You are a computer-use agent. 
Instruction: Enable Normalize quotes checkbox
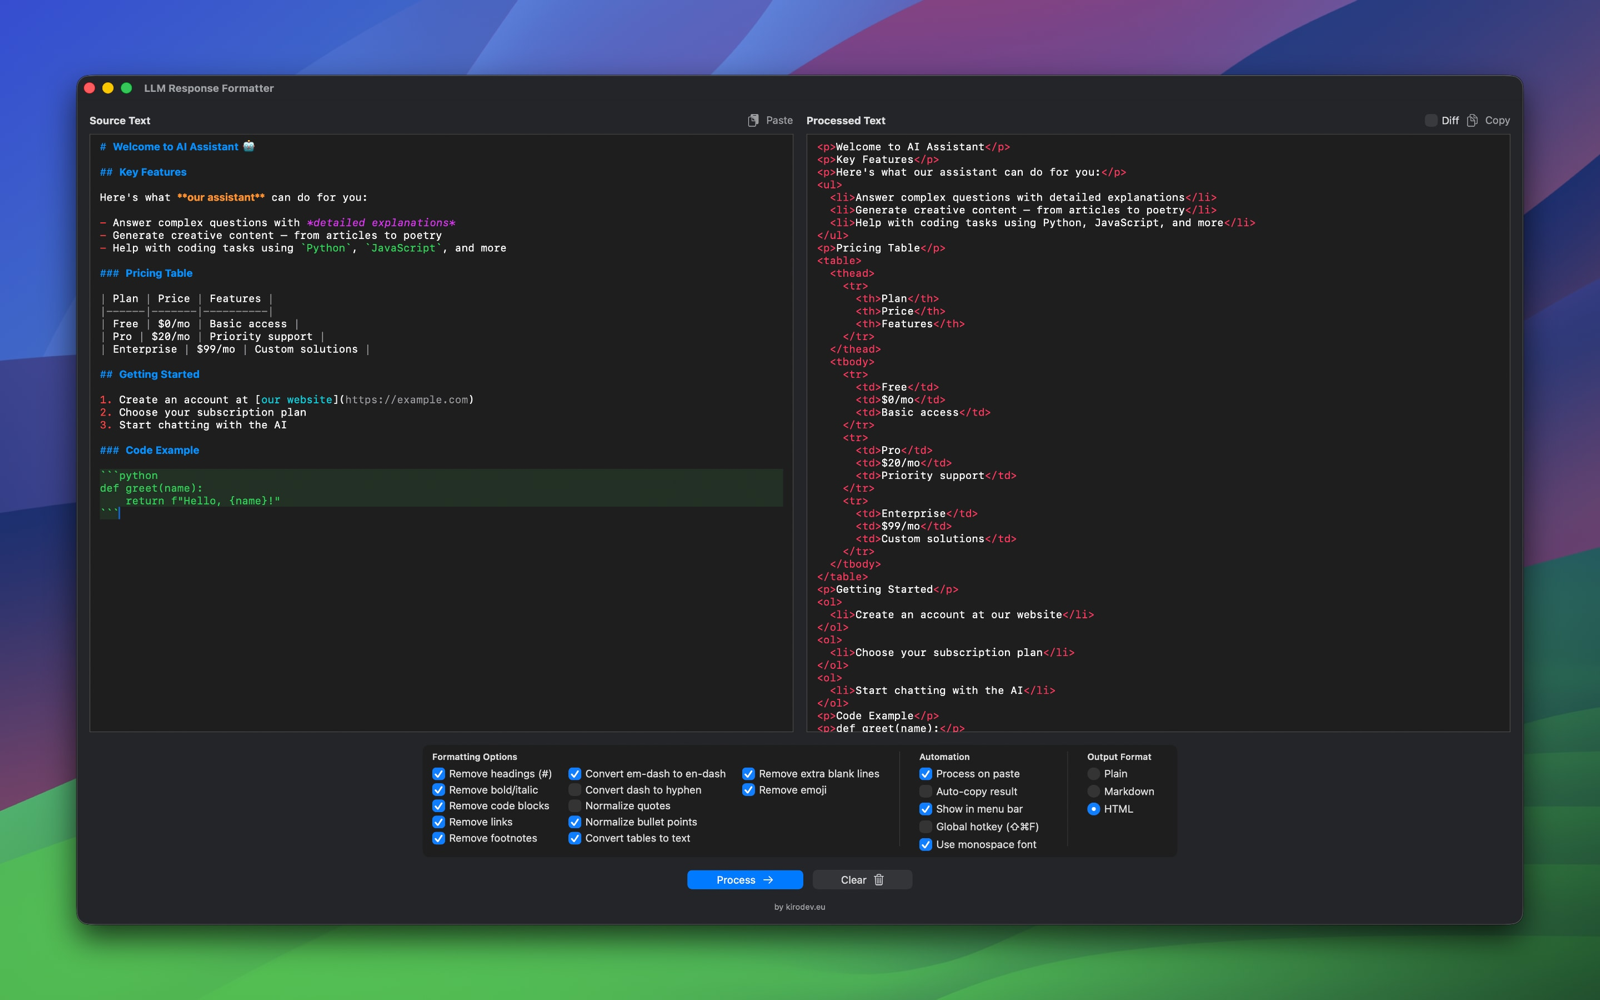pos(575,806)
